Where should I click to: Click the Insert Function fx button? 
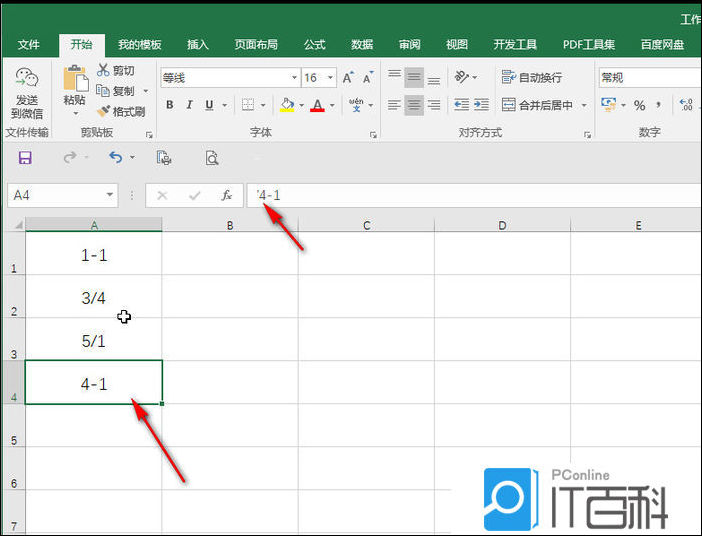click(x=227, y=195)
